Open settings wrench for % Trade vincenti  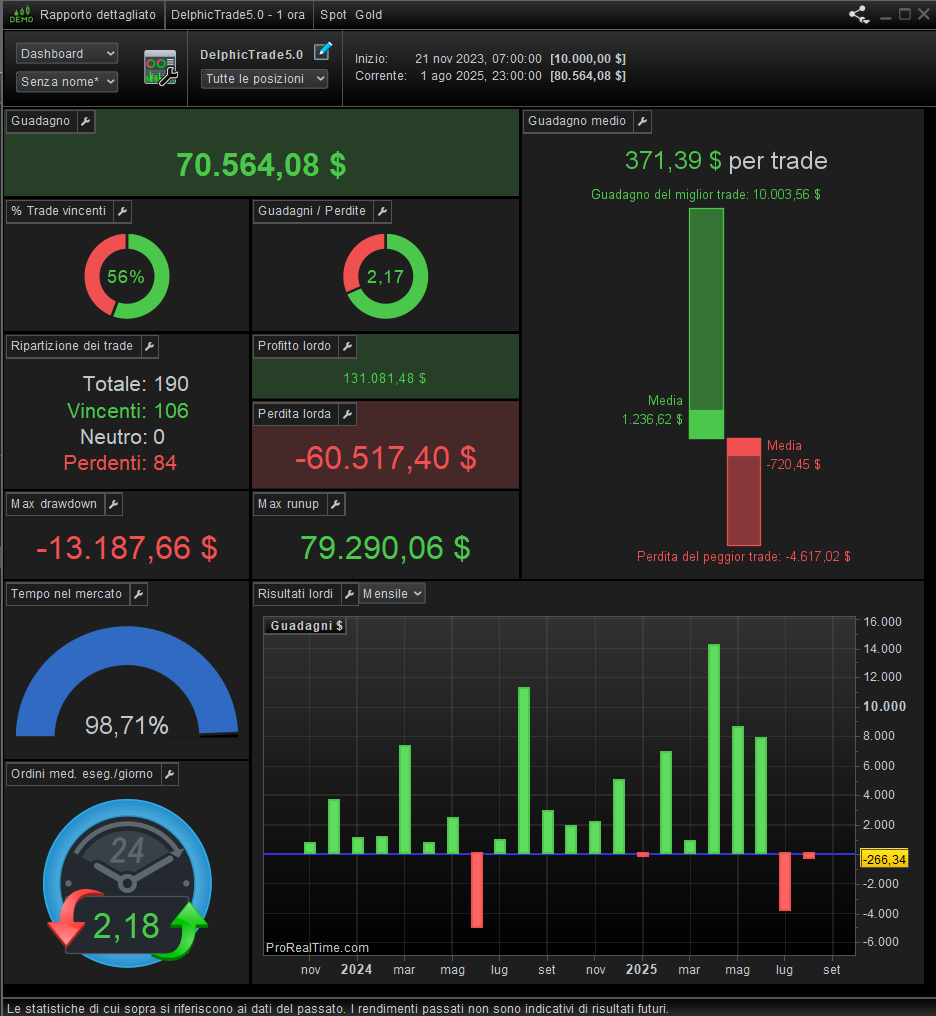point(122,211)
